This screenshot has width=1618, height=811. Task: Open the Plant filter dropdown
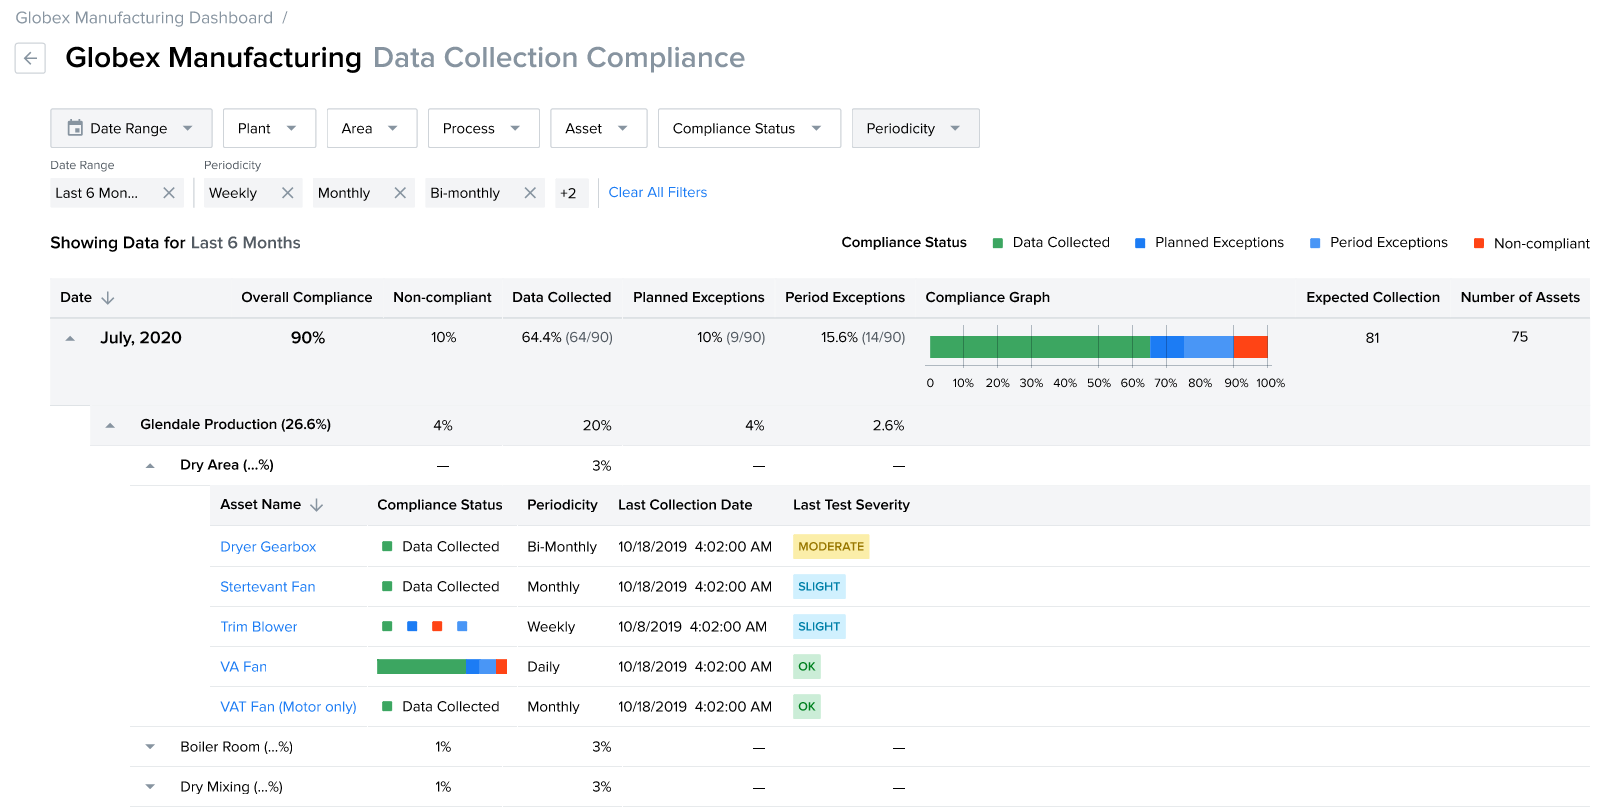[x=269, y=128]
